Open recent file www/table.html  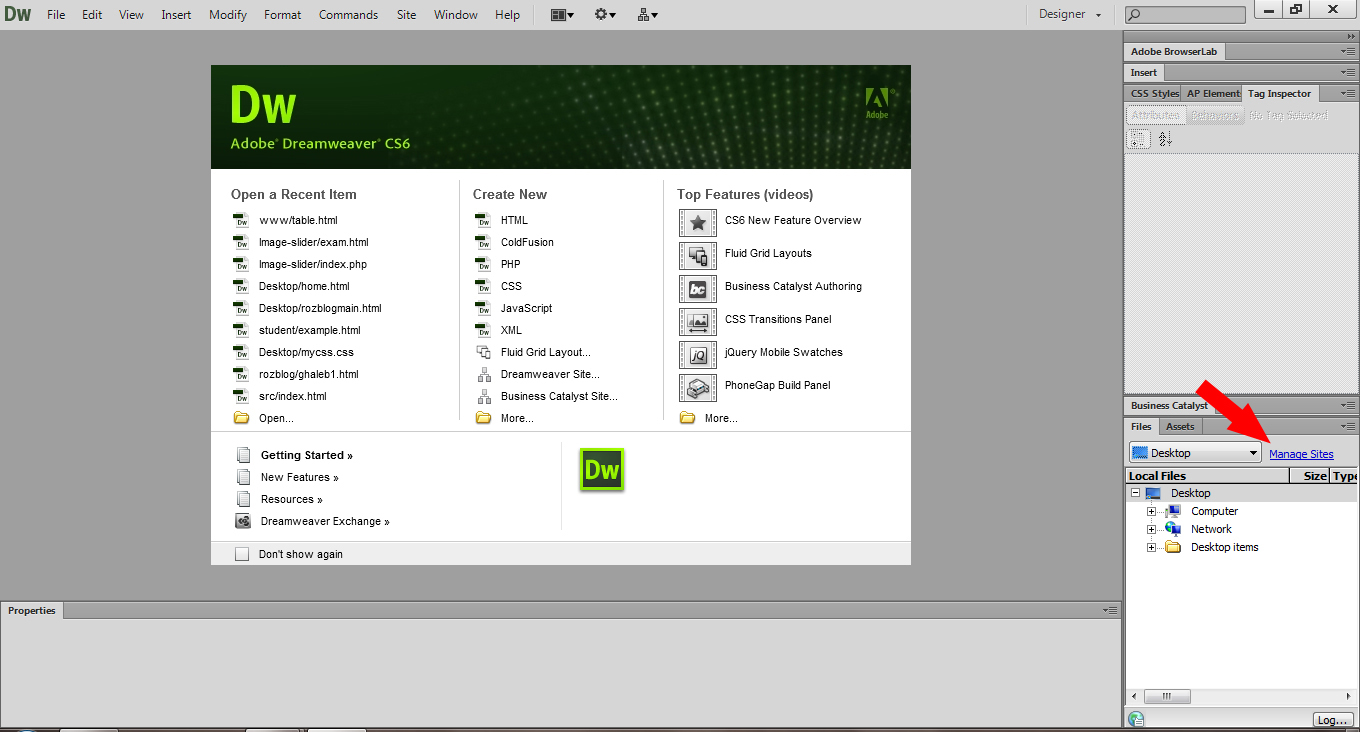[298, 220]
